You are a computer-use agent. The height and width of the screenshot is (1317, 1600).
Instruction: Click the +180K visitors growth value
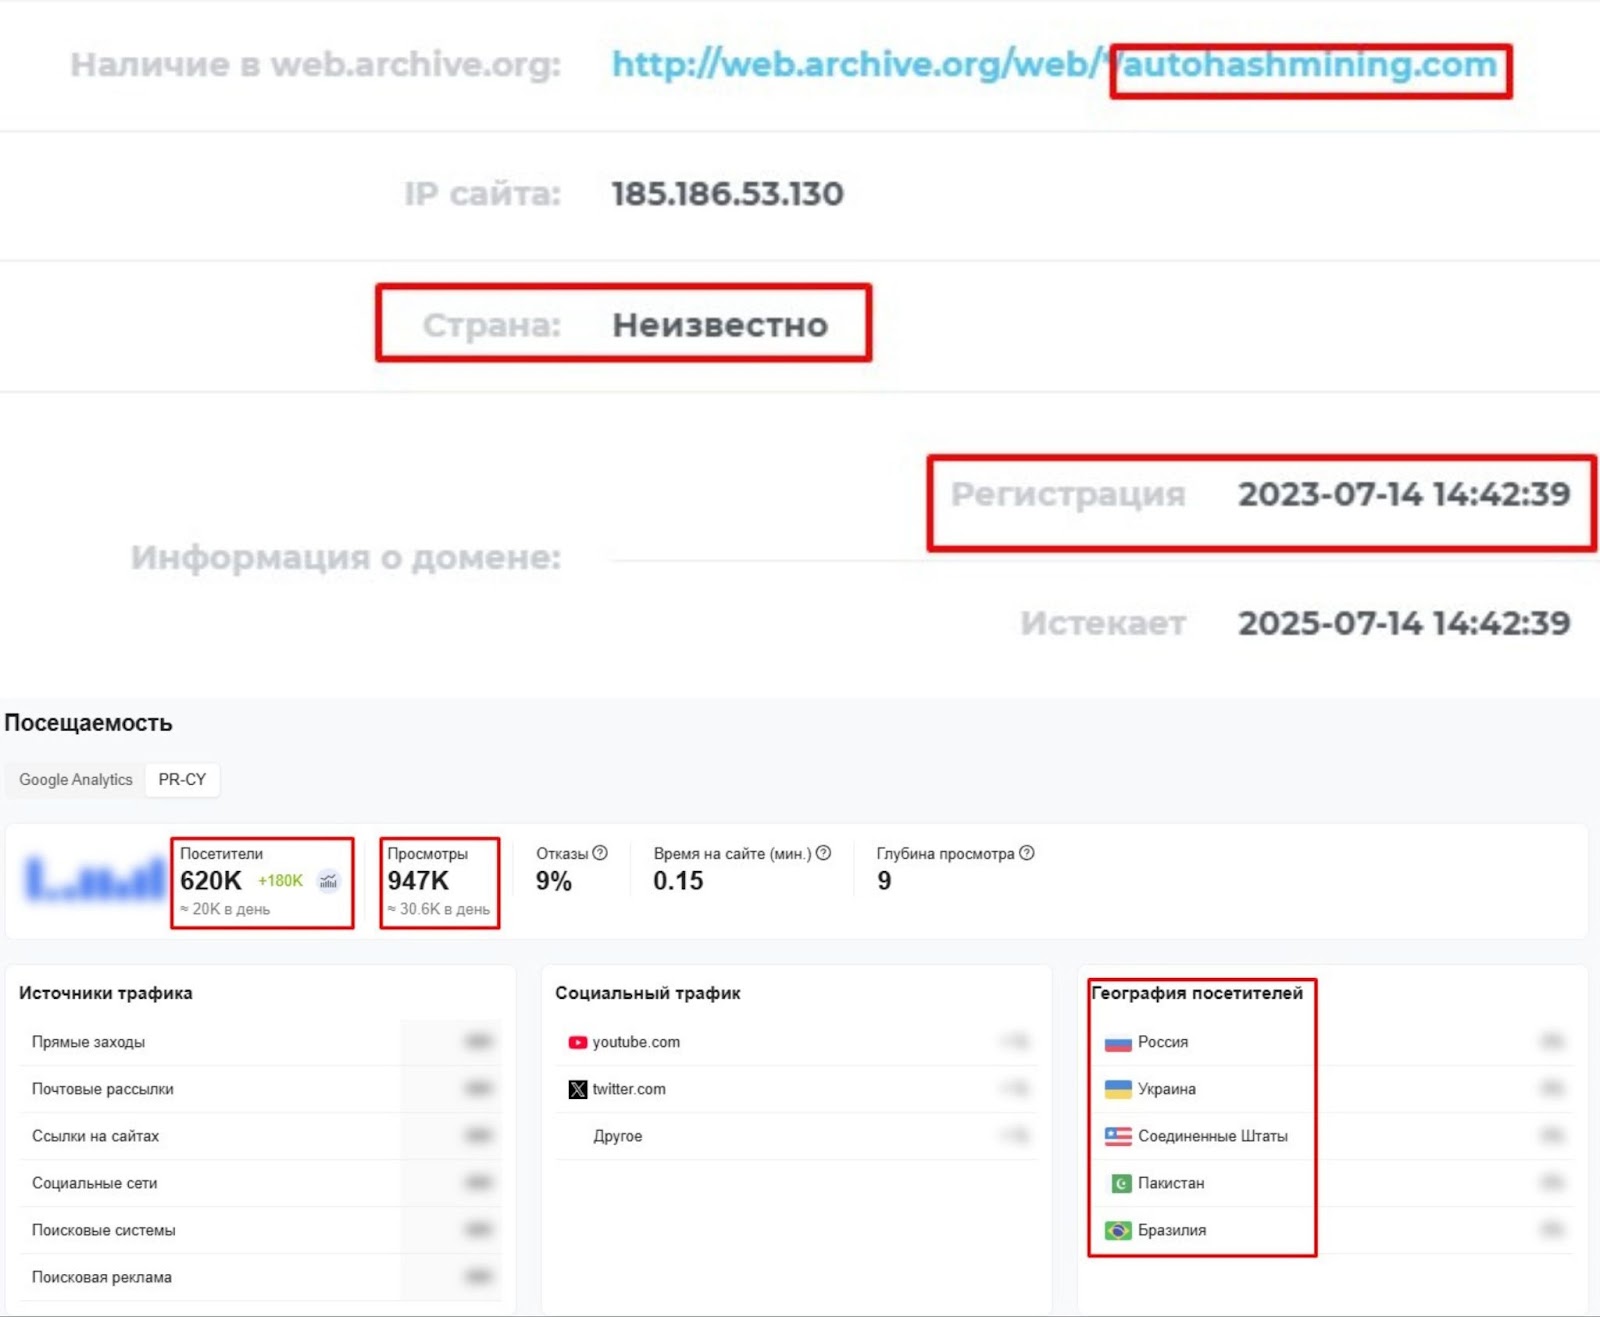[x=280, y=881]
